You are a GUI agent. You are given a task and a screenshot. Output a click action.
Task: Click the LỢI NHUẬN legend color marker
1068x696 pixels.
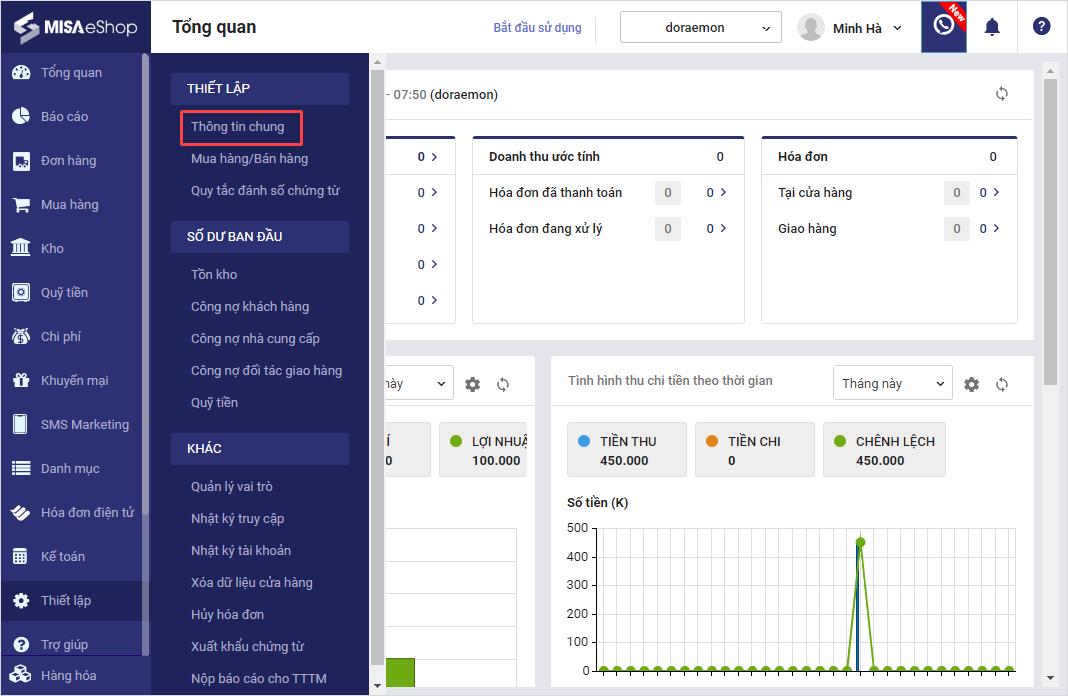click(456, 441)
